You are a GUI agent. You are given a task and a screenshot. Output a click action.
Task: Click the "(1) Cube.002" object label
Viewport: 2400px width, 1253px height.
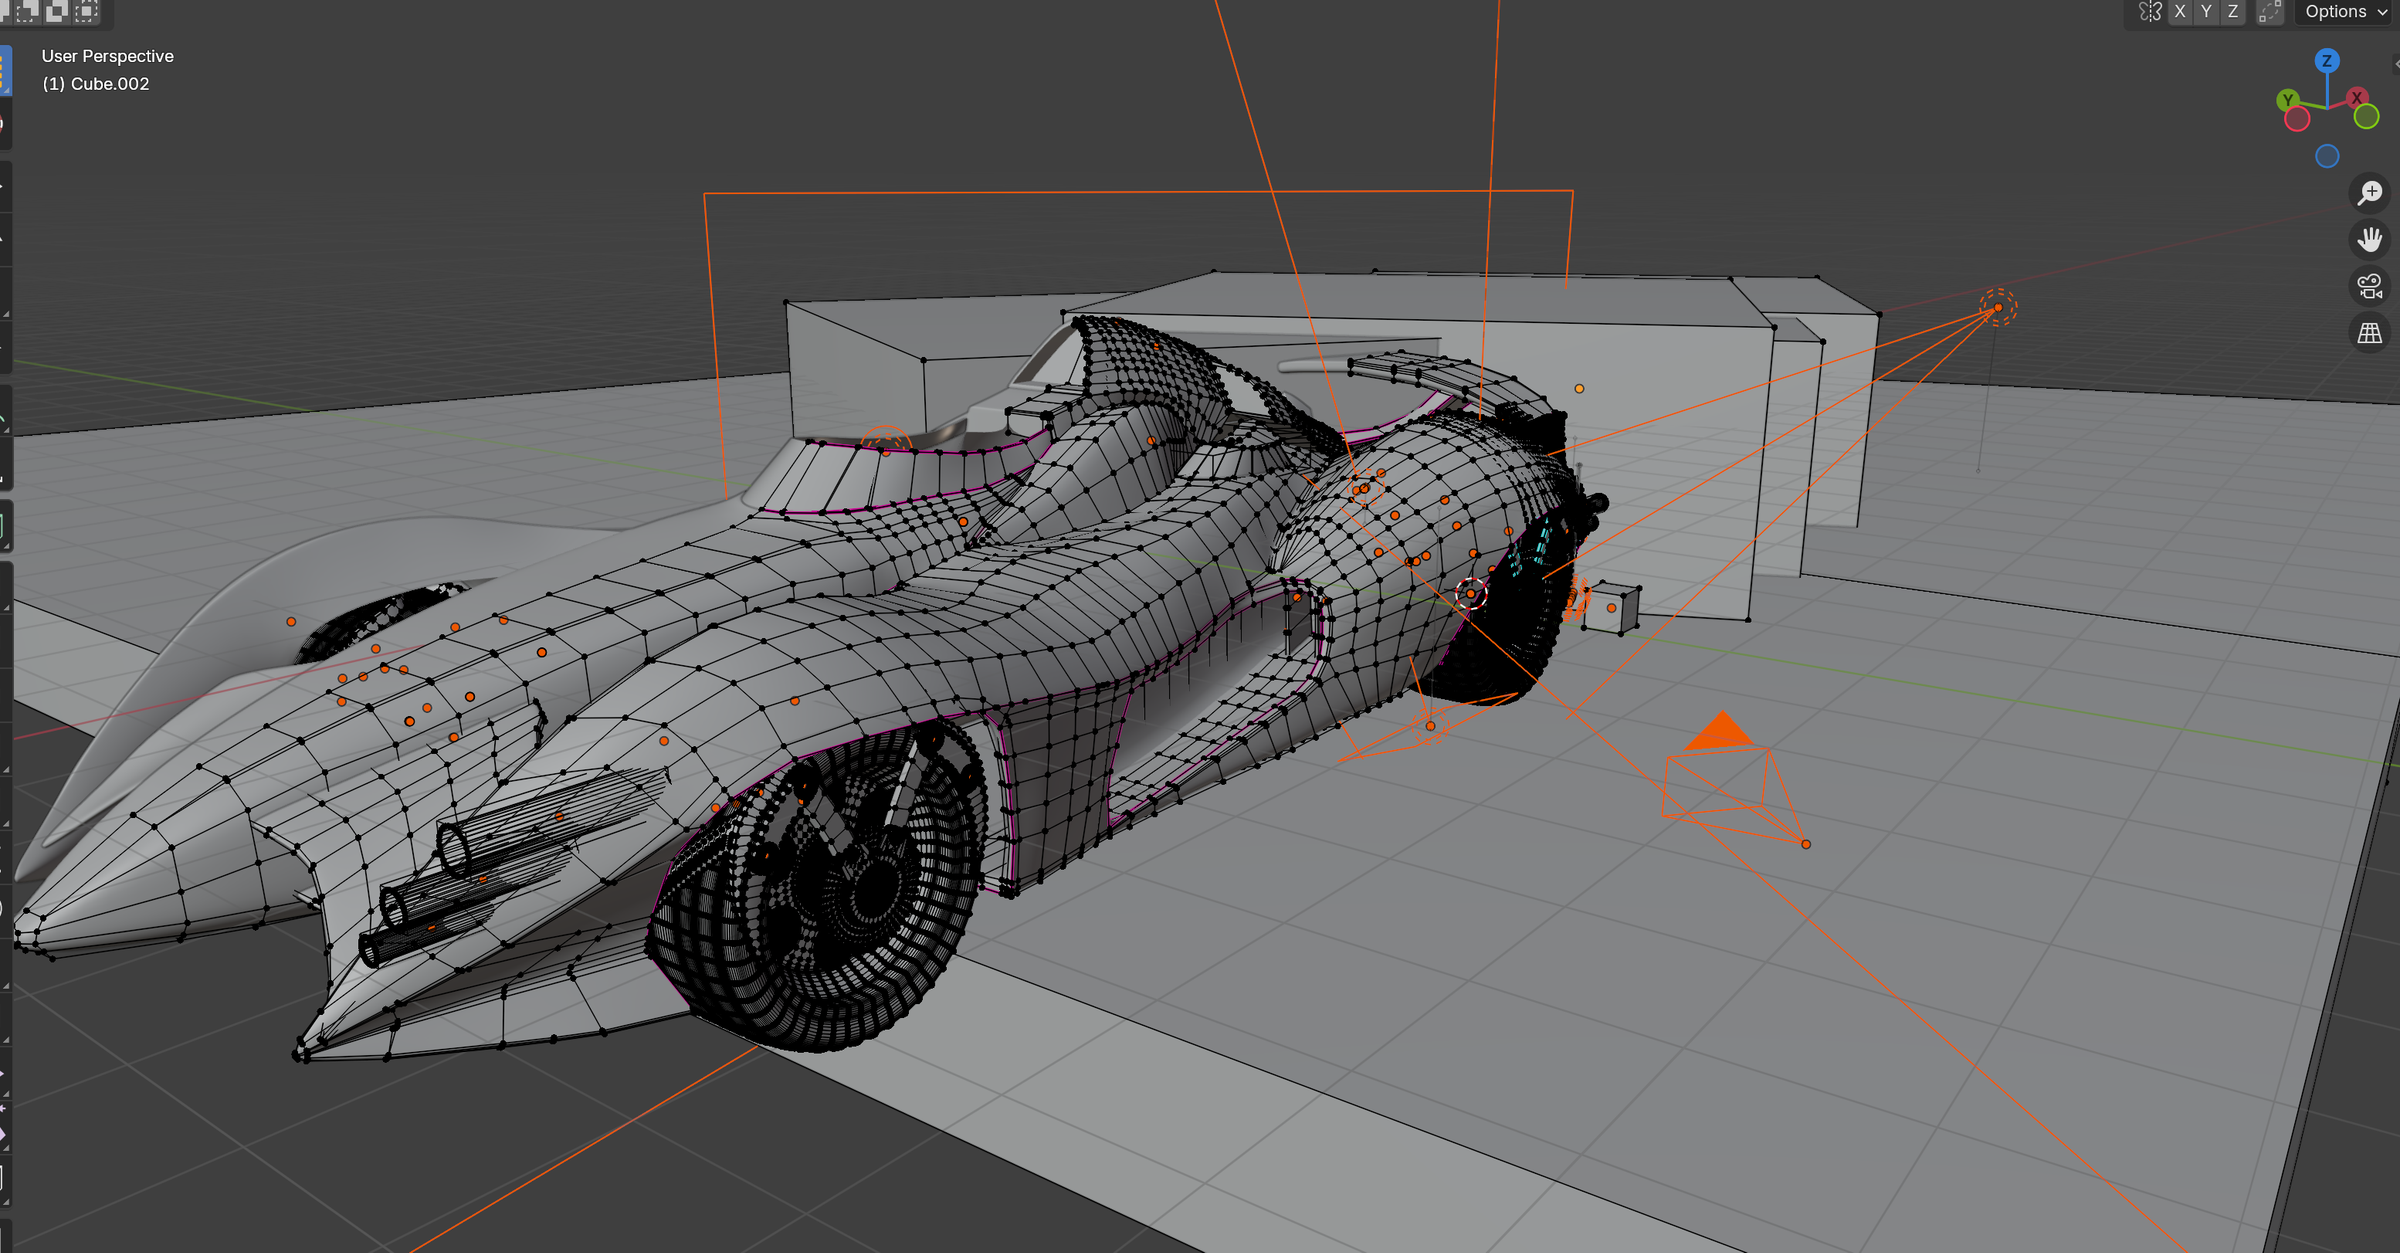tap(95, 84)
